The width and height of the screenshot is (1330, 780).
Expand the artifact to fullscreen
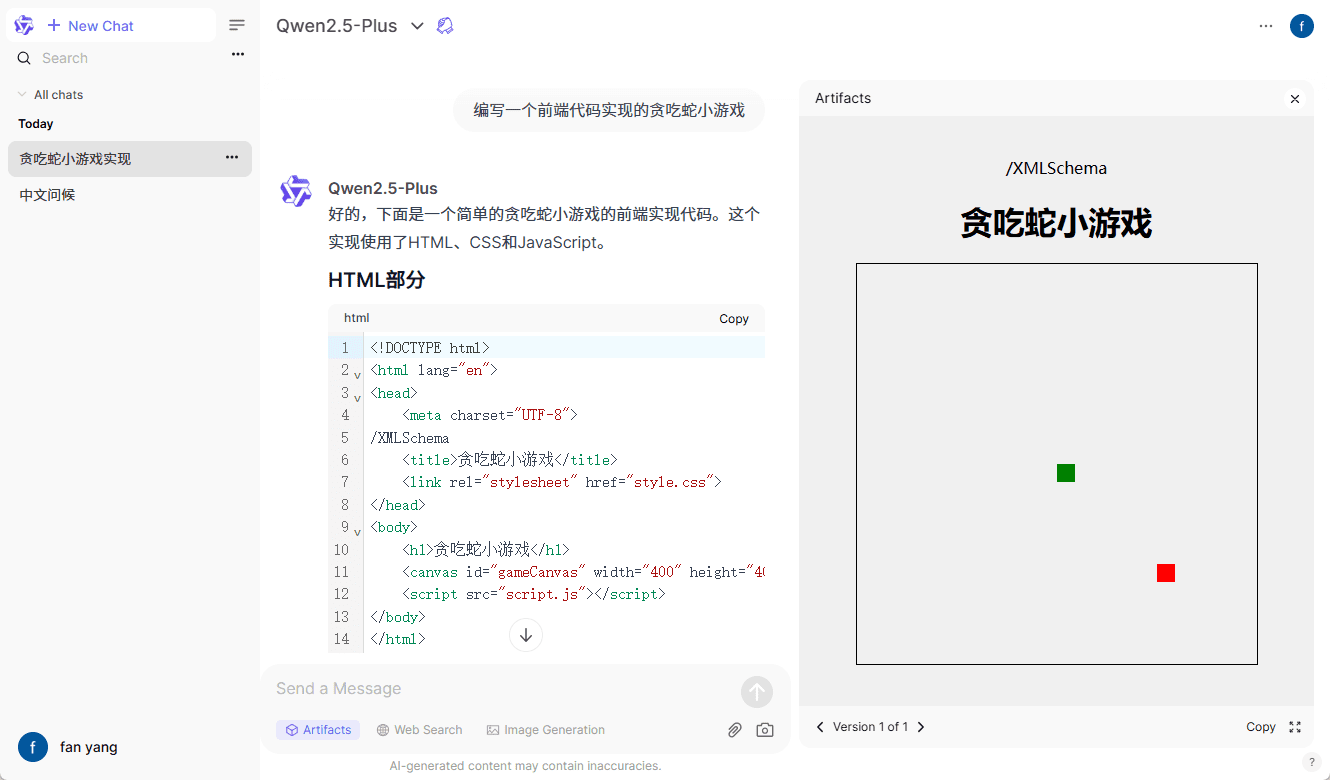point(1295,727)
